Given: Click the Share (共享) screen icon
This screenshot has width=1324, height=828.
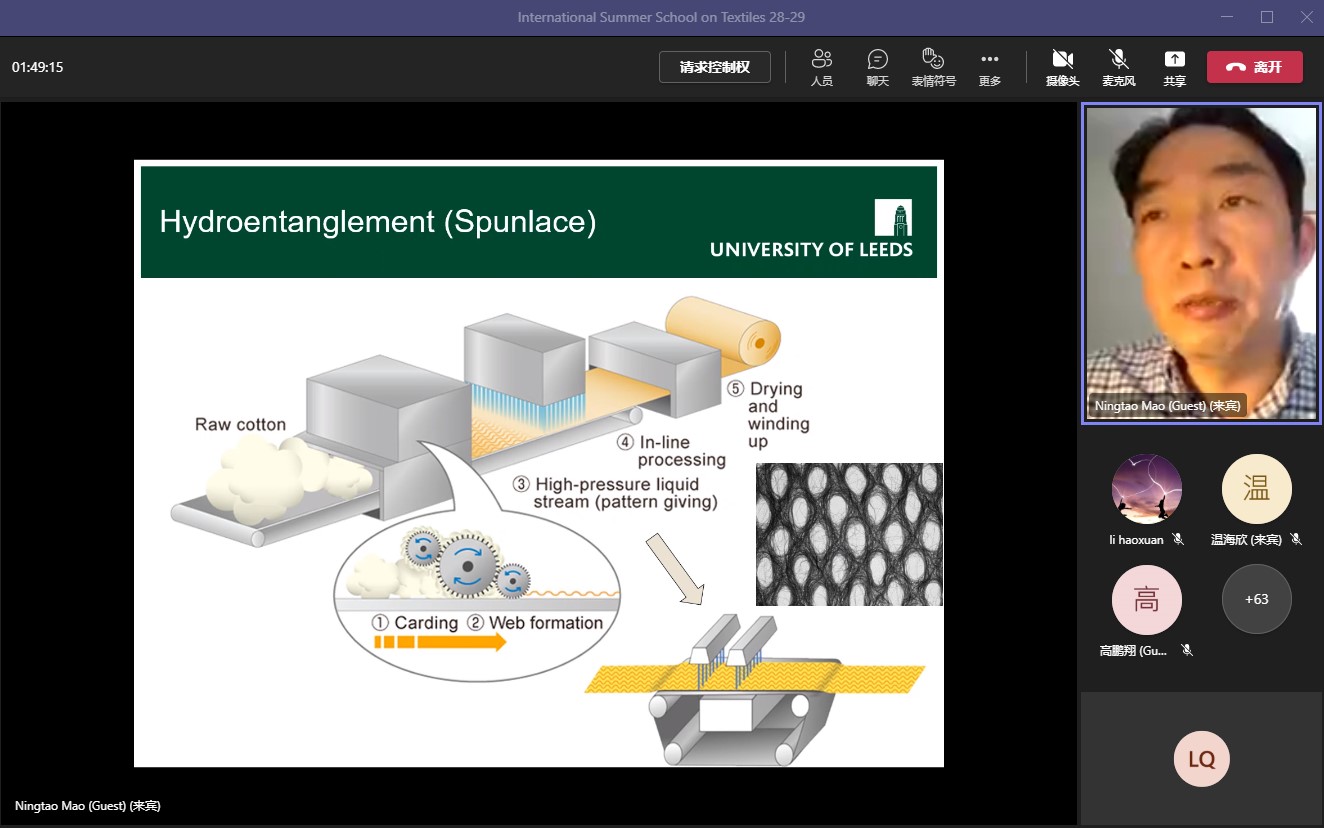Looking at the screenshot, I should 1174,67.
